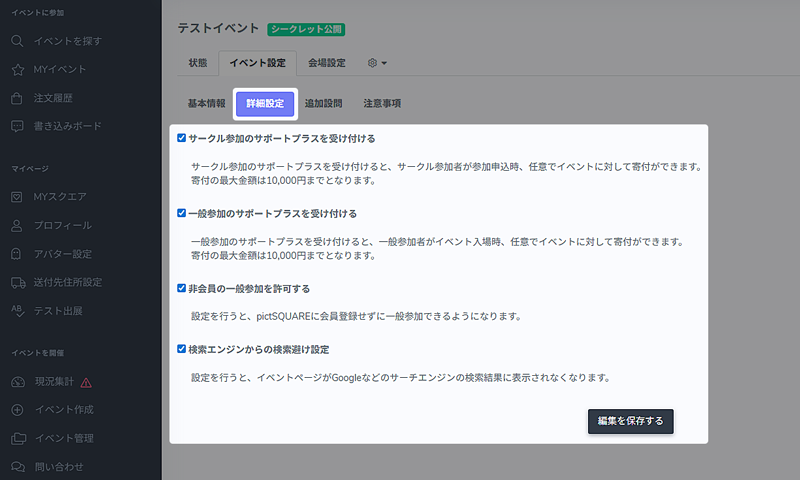Click the magnifier icon beside イベントを探す
This screenshot has width=800, height=480.
[17, 41]
